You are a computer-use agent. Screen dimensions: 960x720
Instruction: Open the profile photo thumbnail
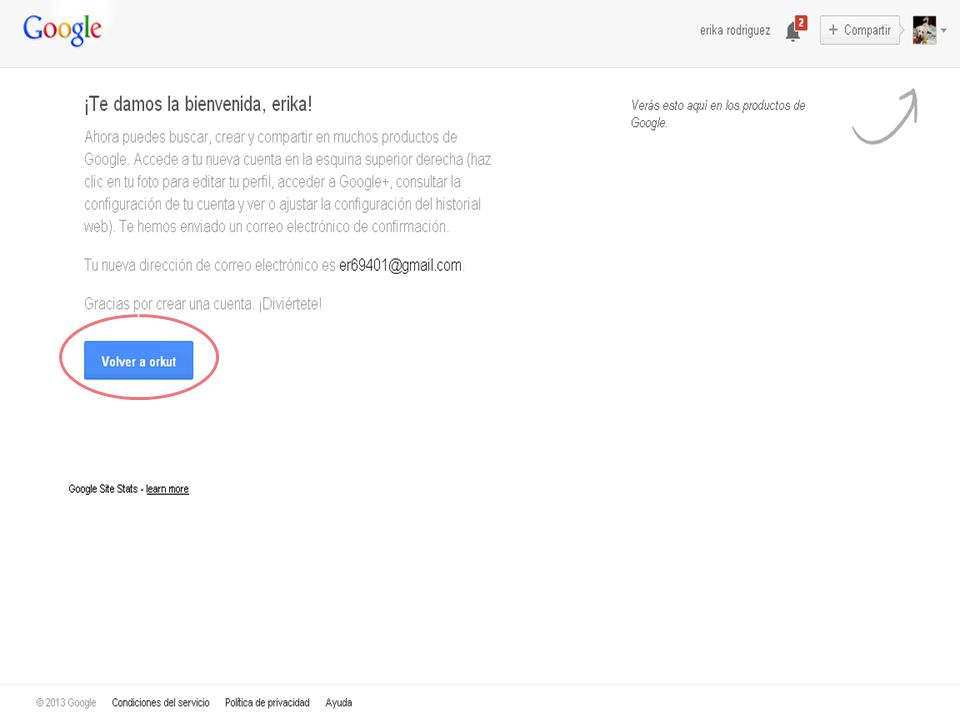click(x=924, y=30)
